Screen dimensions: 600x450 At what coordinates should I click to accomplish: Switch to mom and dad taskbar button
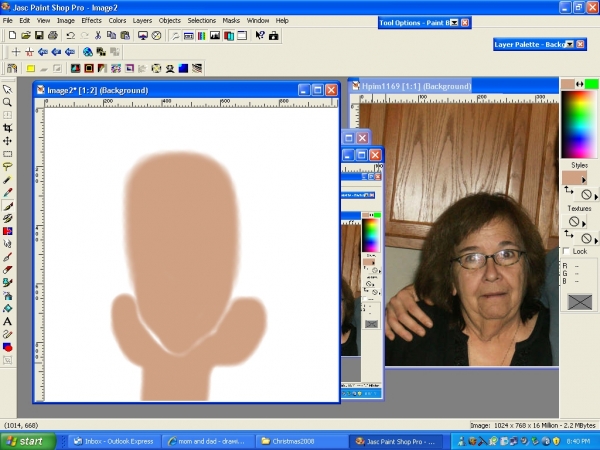[x=207, y=441]
